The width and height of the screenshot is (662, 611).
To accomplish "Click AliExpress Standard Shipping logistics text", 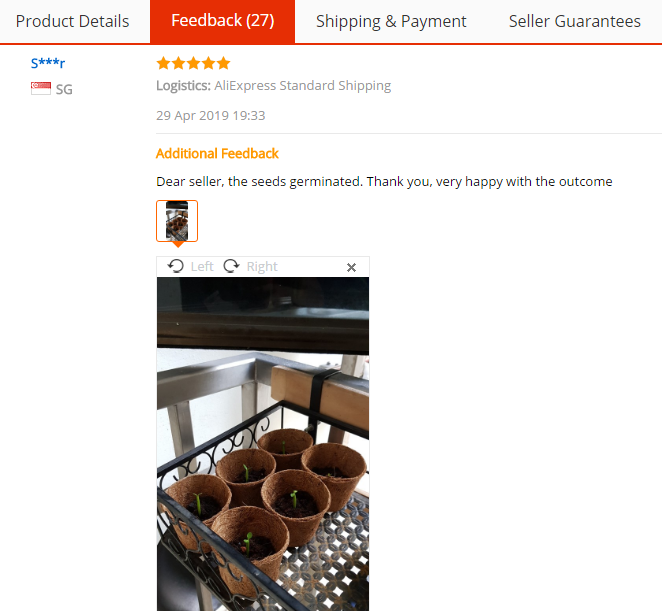I will tap(302, 86).
